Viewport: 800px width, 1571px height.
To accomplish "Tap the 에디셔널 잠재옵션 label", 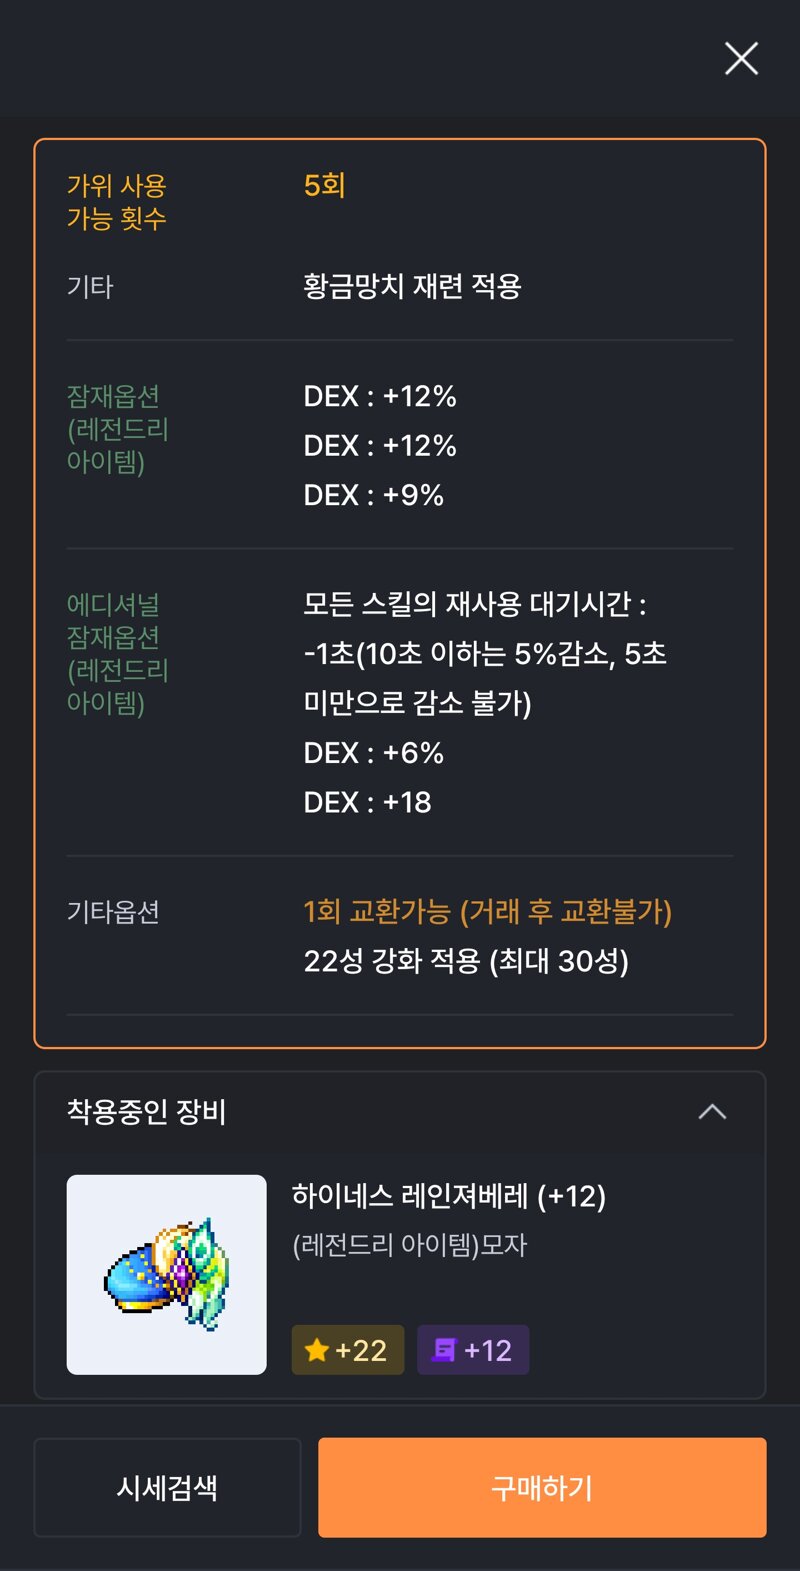I will pyautogui.click(x=118, y=653).
